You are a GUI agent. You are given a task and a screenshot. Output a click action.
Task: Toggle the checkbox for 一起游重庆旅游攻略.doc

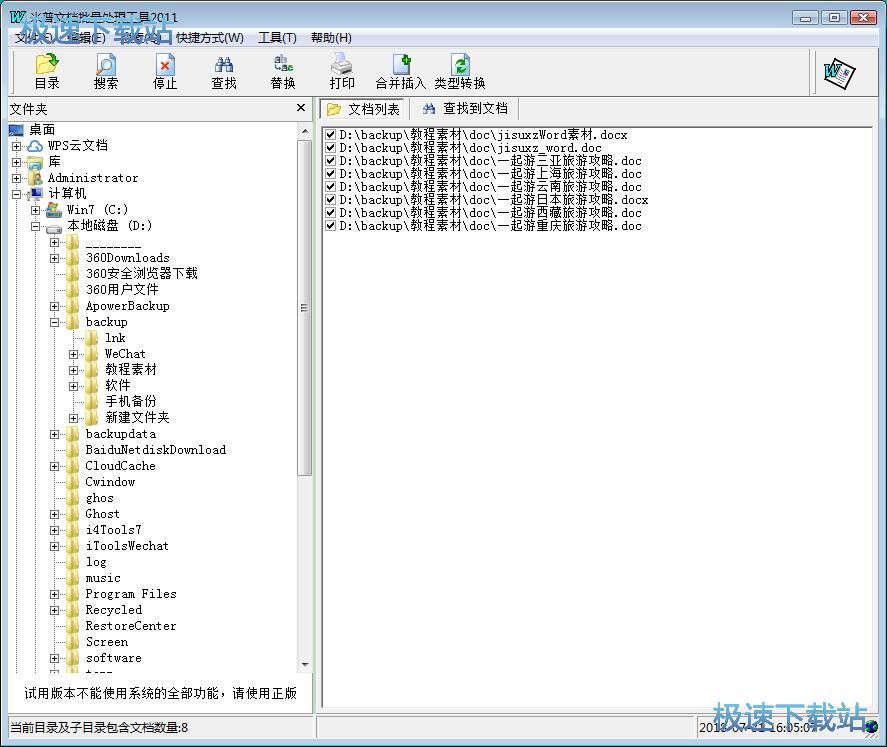pyautogui.click(x=330, y=226)
